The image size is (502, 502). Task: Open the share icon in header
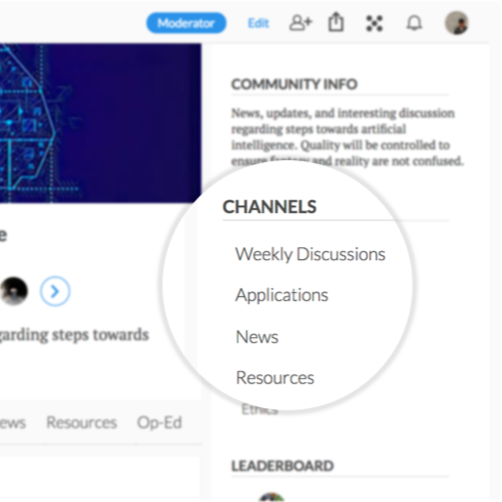[x=336, y=22]
